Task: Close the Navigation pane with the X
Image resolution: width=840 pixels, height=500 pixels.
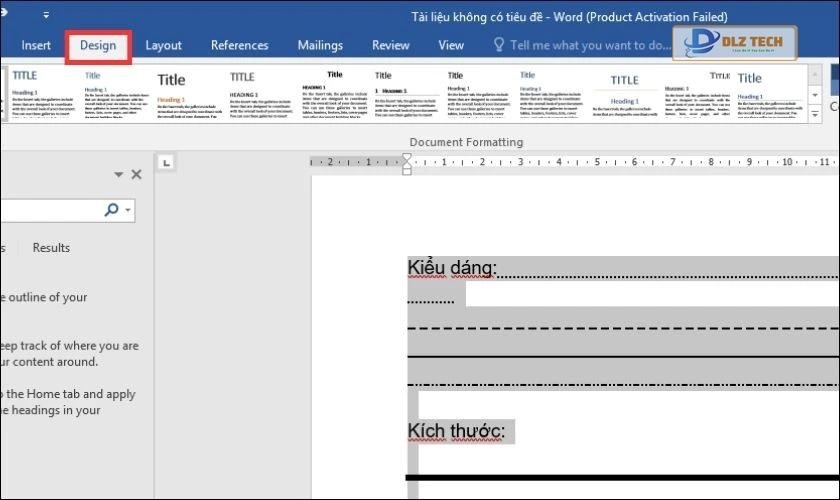Action: point(137,174)
